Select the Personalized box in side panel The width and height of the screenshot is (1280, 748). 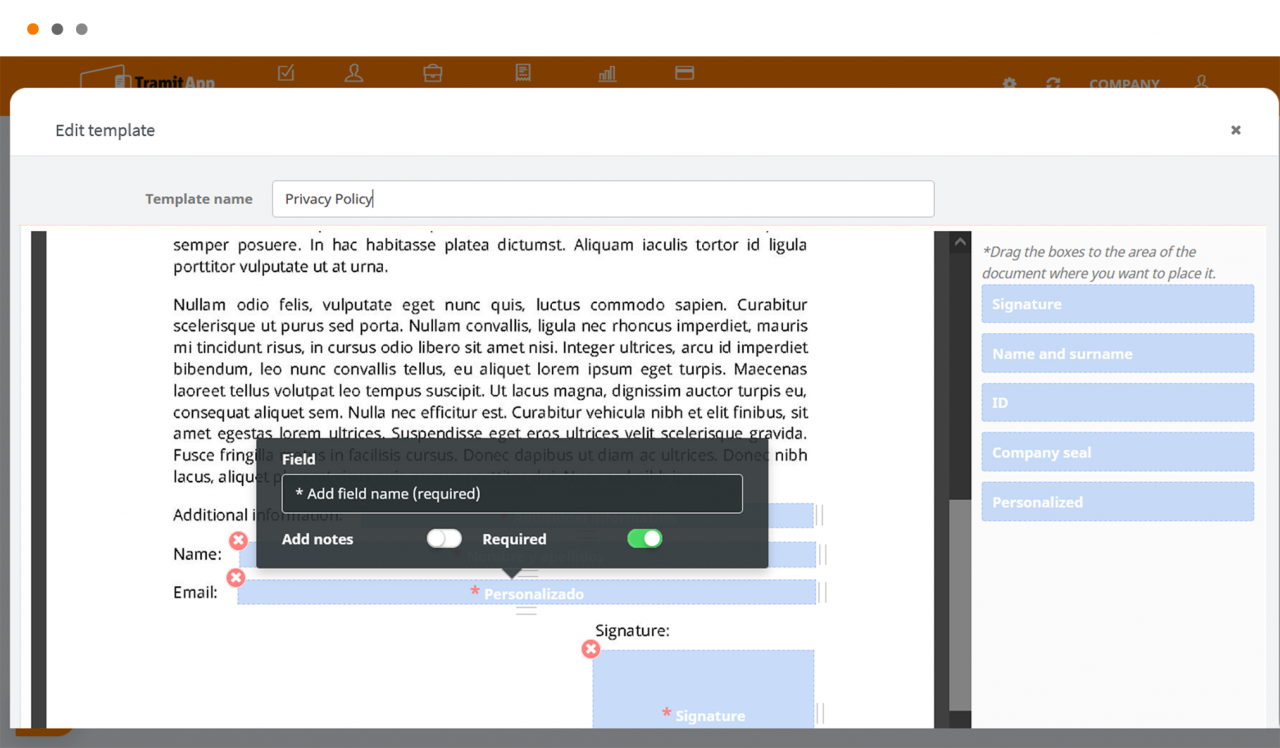tap(1117, 502)
